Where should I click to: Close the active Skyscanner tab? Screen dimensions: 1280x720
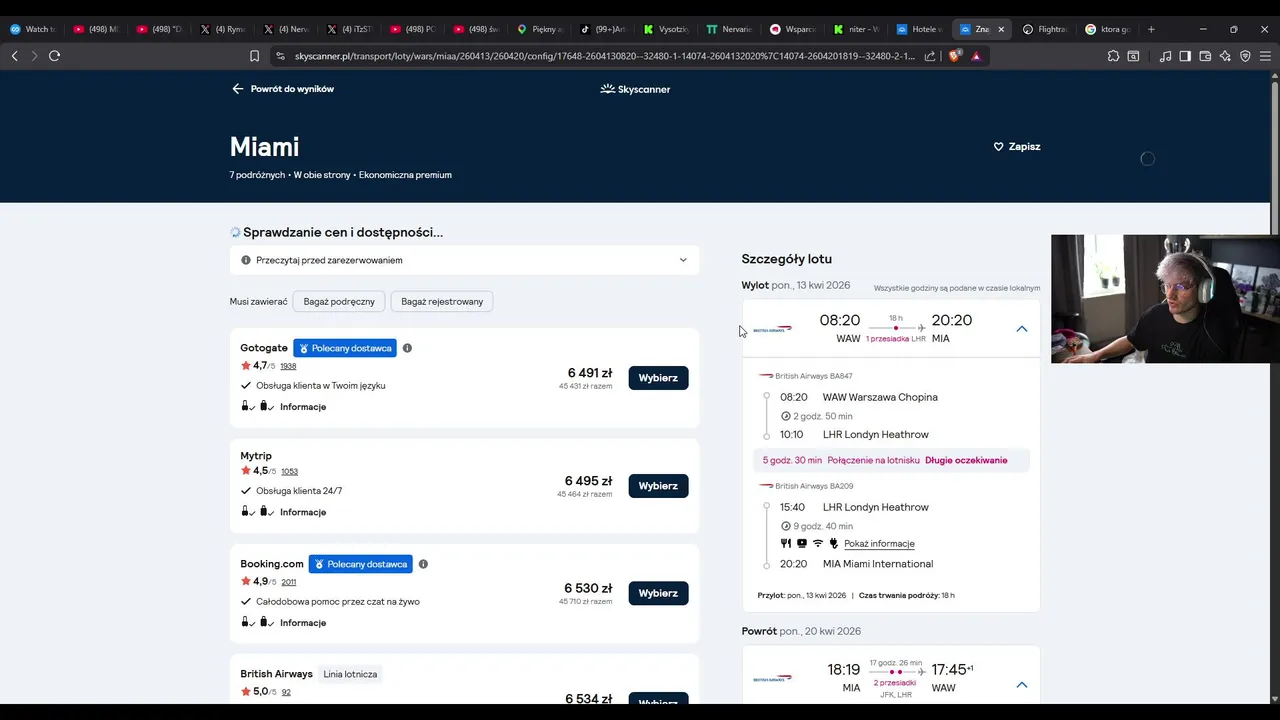(1001, 29)
